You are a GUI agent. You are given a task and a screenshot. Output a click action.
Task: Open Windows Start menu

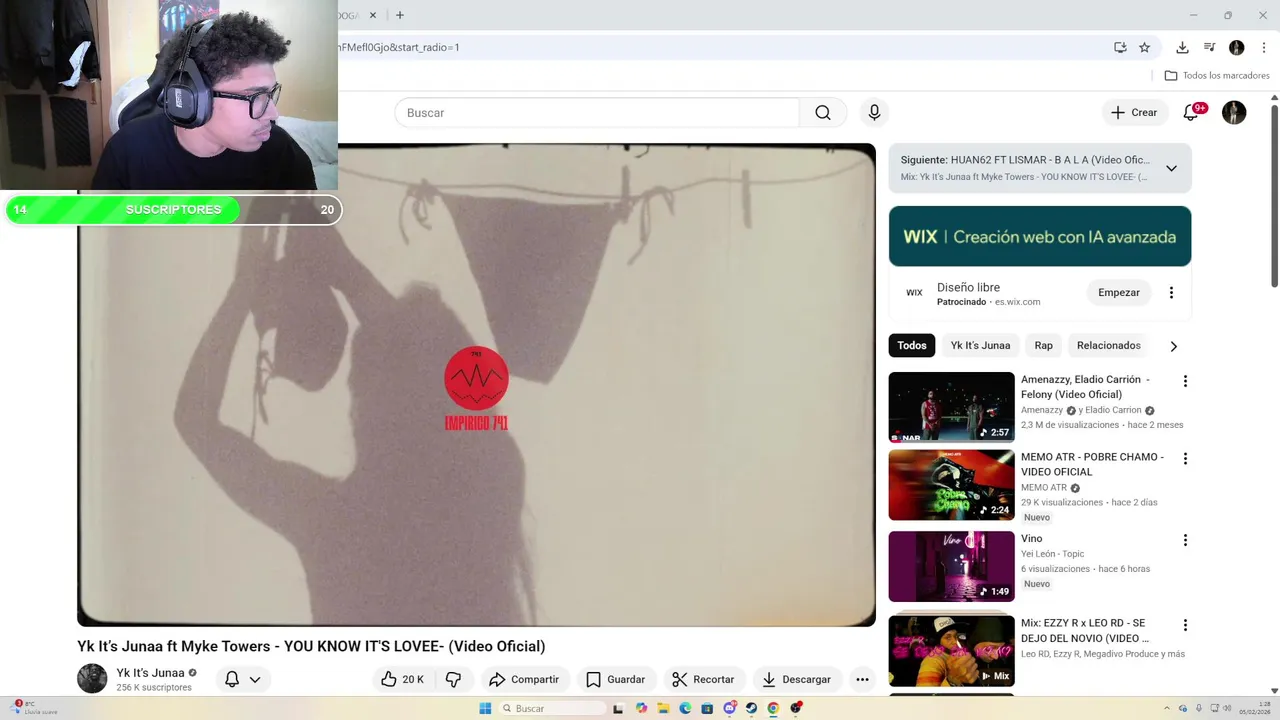(485, 708)
